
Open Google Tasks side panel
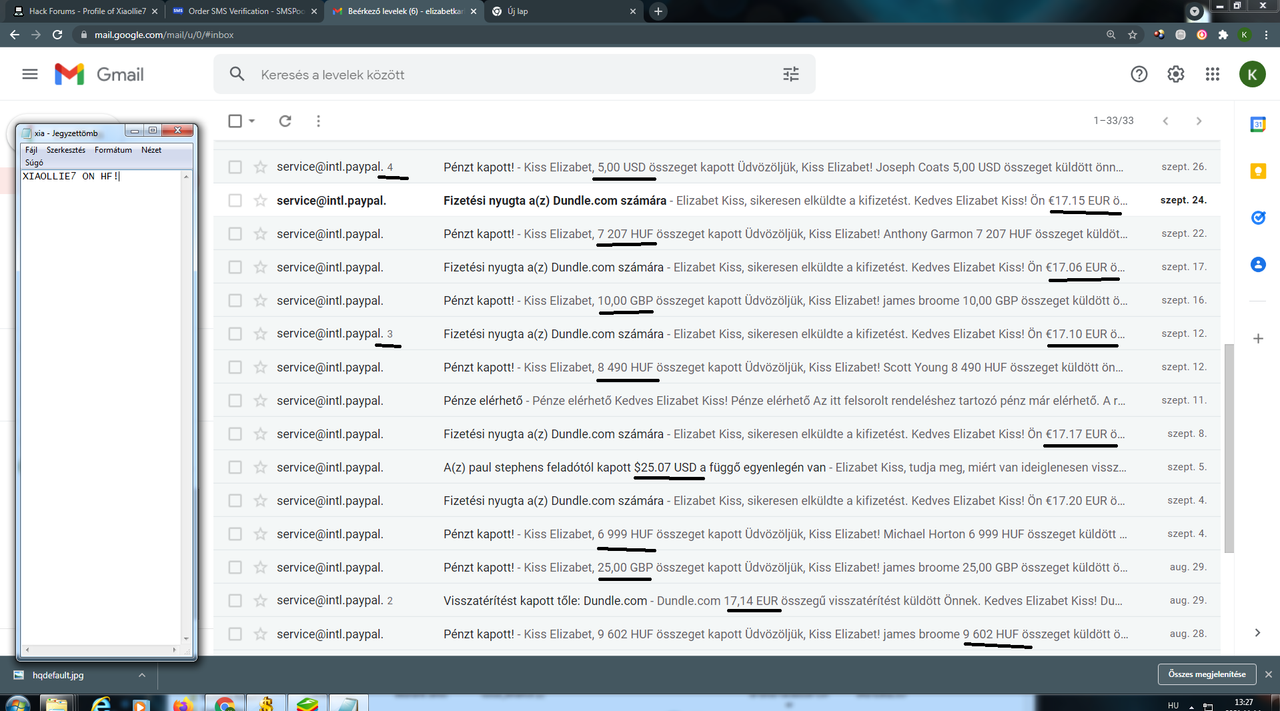1258,218
